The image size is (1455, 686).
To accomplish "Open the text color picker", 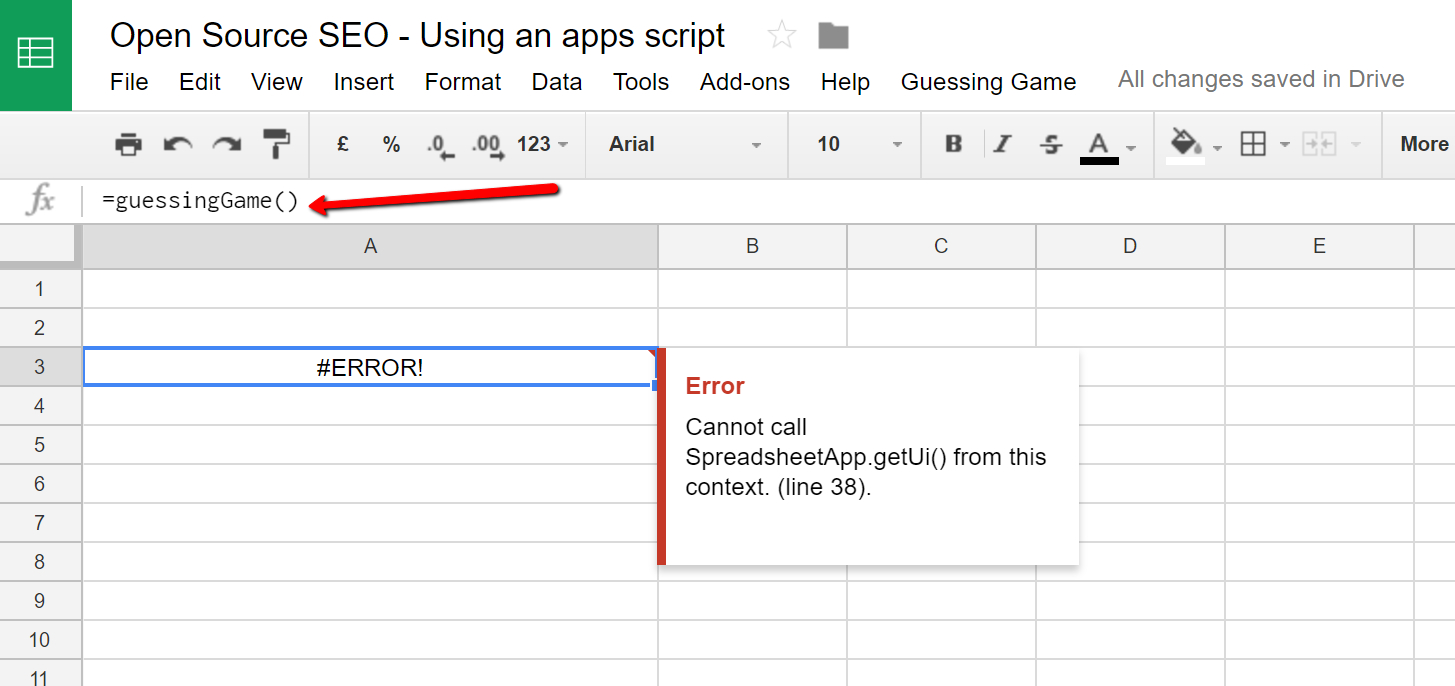I will pos(1103,144).
